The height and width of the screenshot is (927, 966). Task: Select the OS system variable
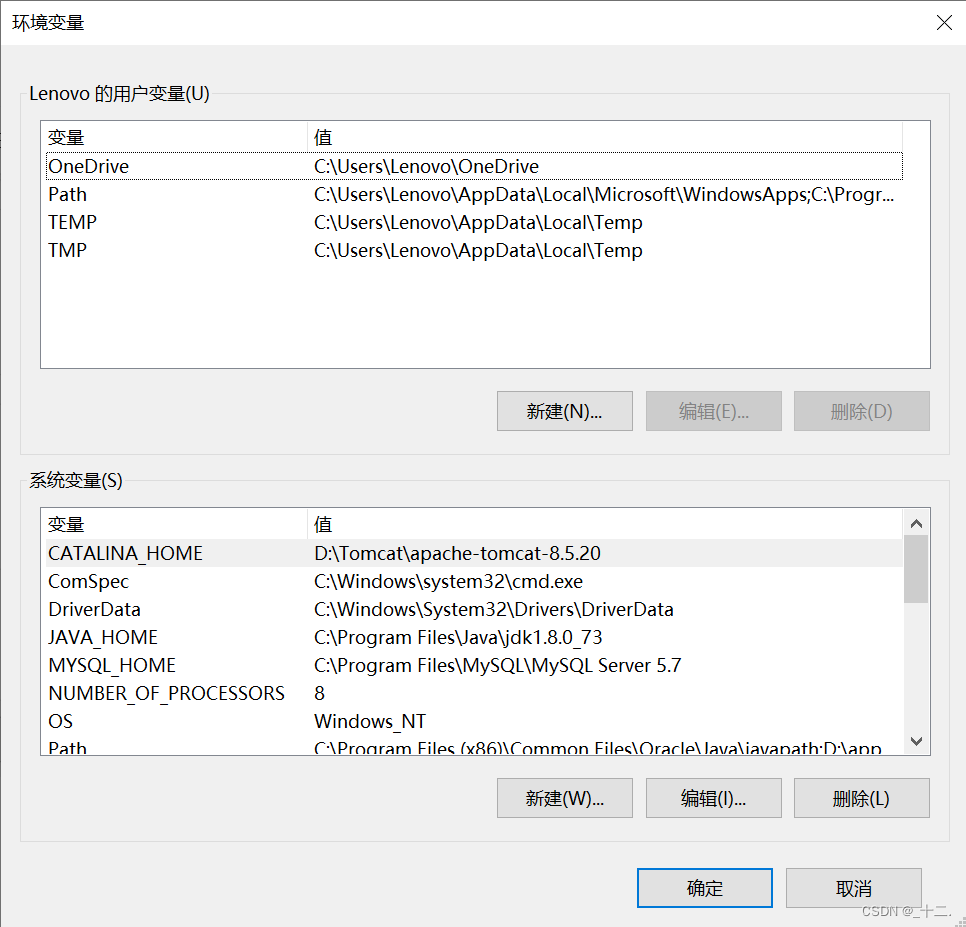[474, 721]
